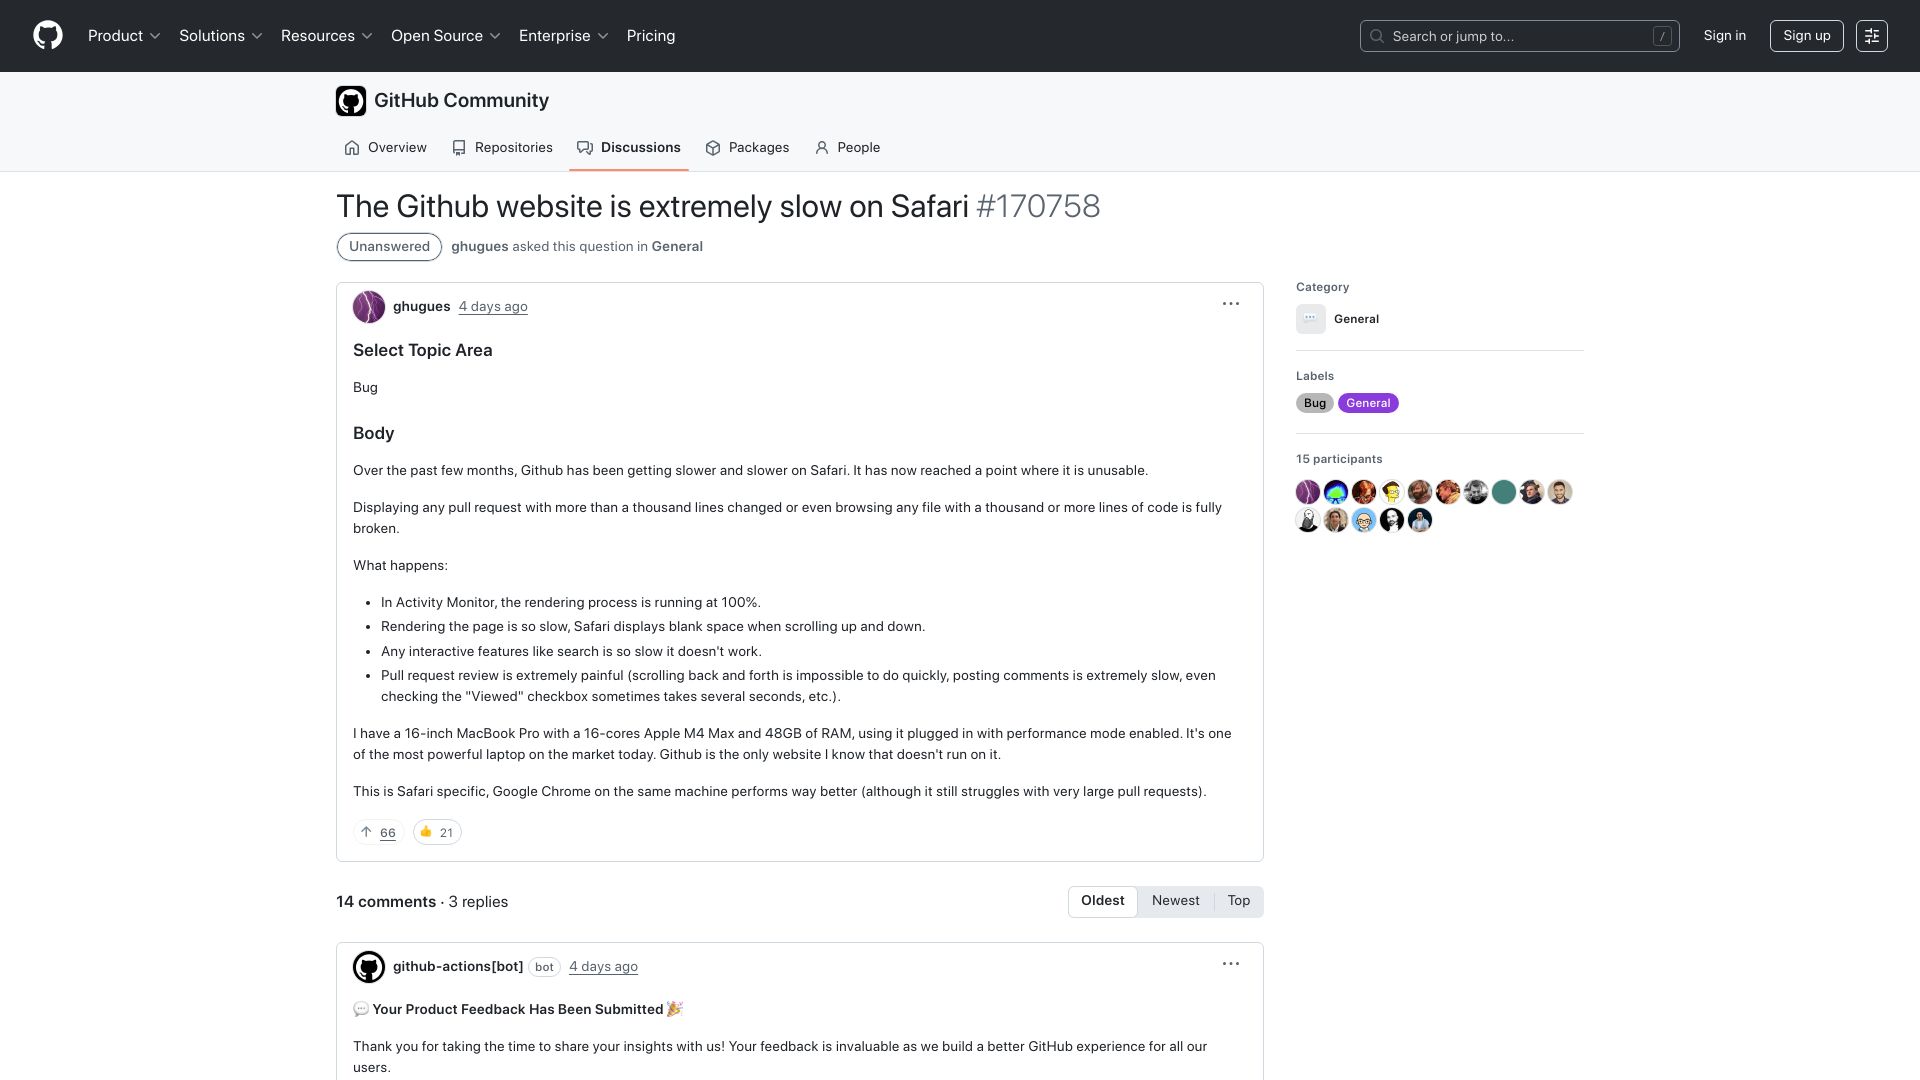
Task: Open options menu on github-actions bot comment
Action: [x=1231, y=964]
